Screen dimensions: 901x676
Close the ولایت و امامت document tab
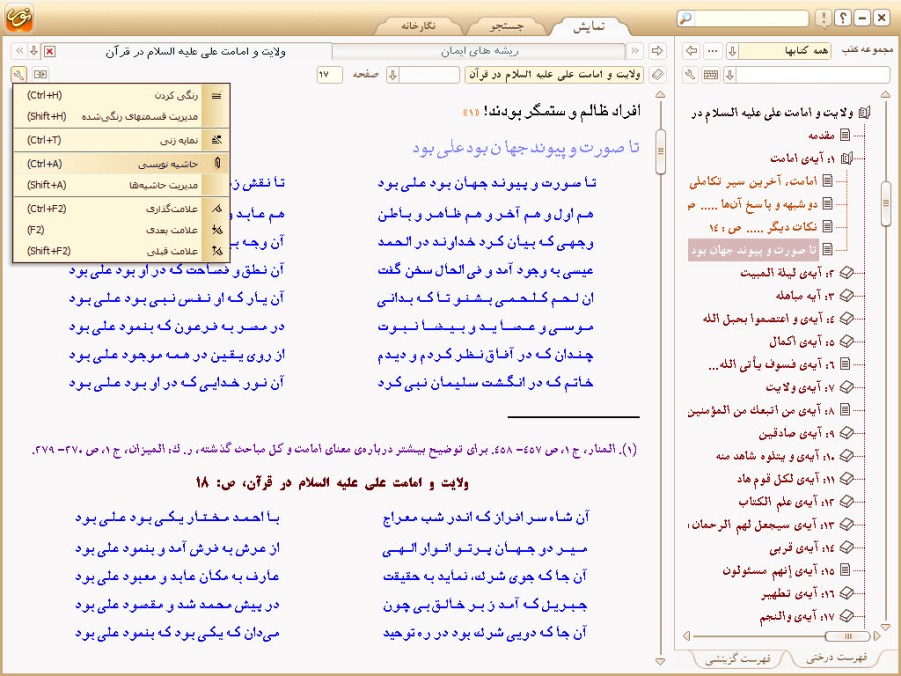(x=50, y=52)
